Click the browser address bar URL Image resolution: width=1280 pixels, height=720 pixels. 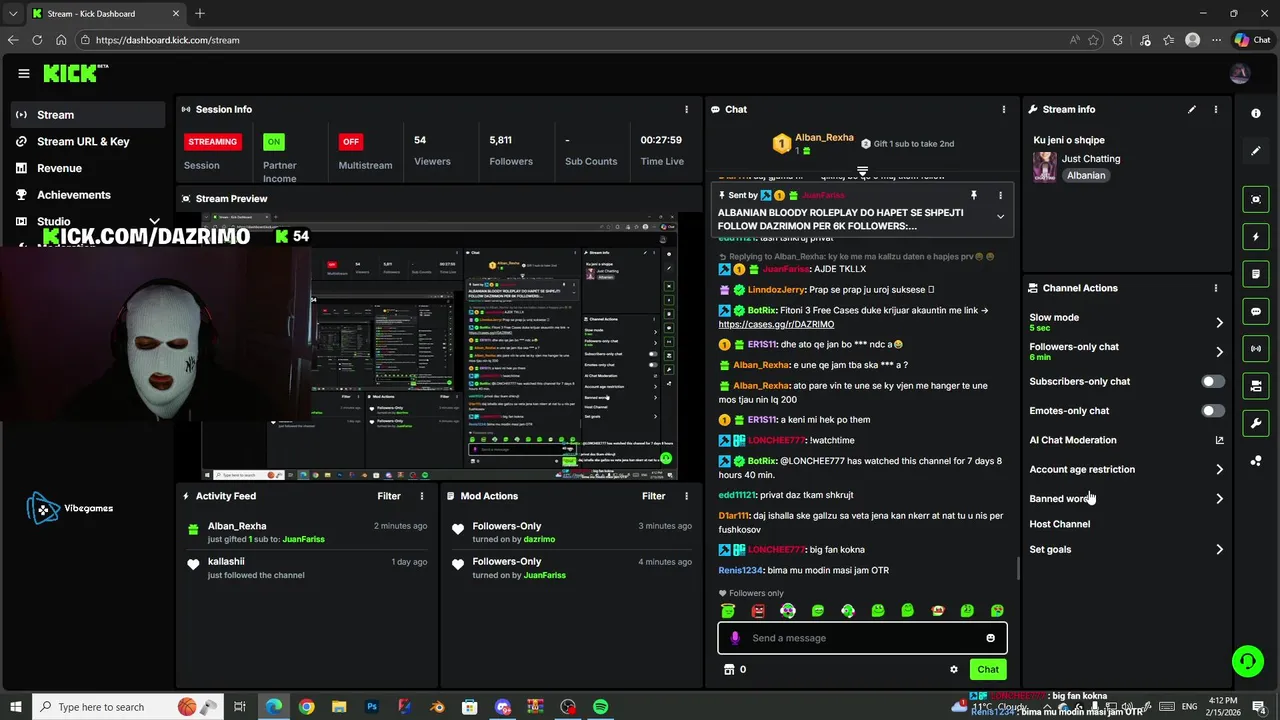[x=168, y=40]
